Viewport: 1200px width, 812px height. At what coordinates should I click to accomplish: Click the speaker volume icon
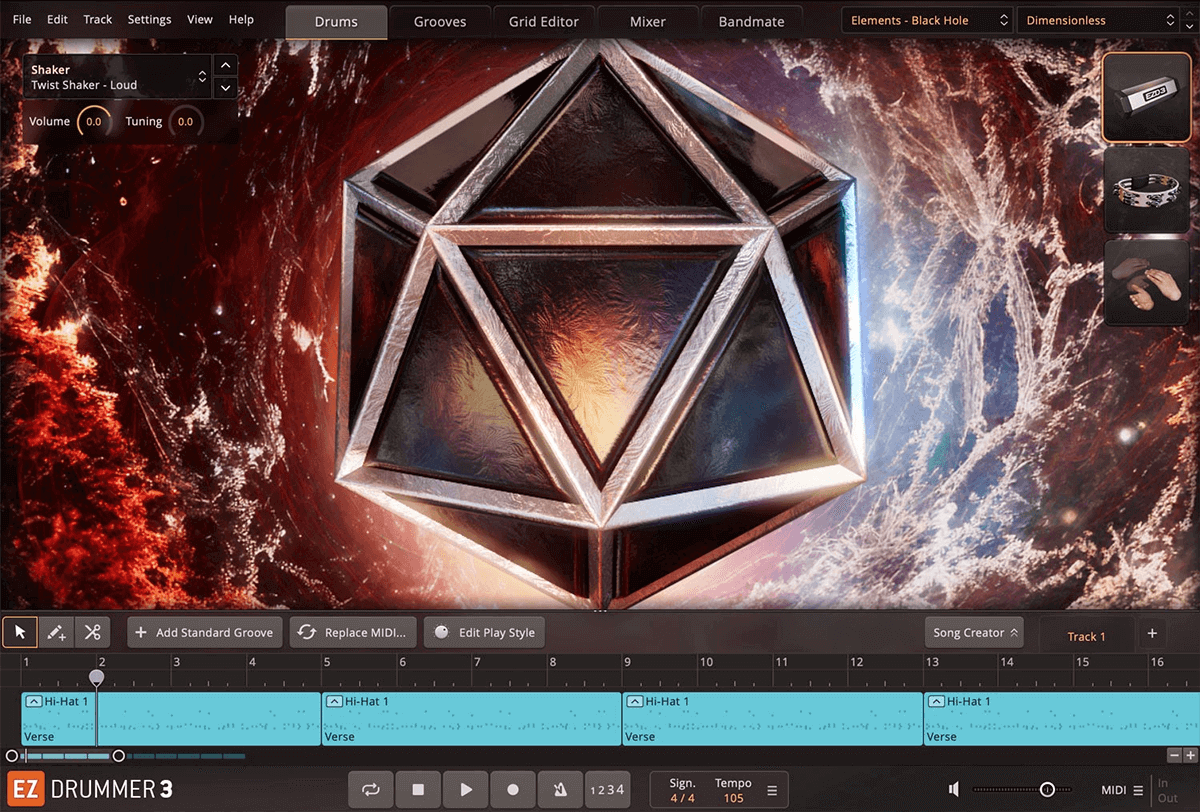coord(953,789)
